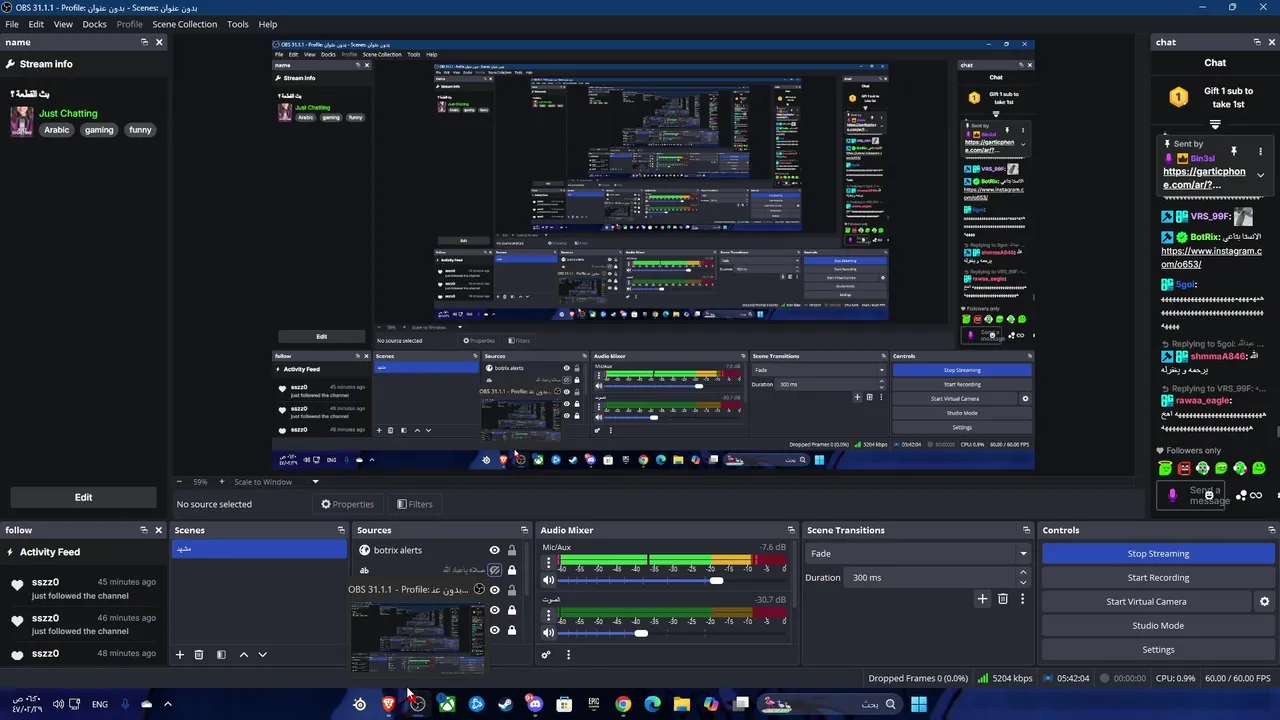Show hidden system tray icons chevron
Viewport: 1280px width, 720px height.
tap(168, 704)
